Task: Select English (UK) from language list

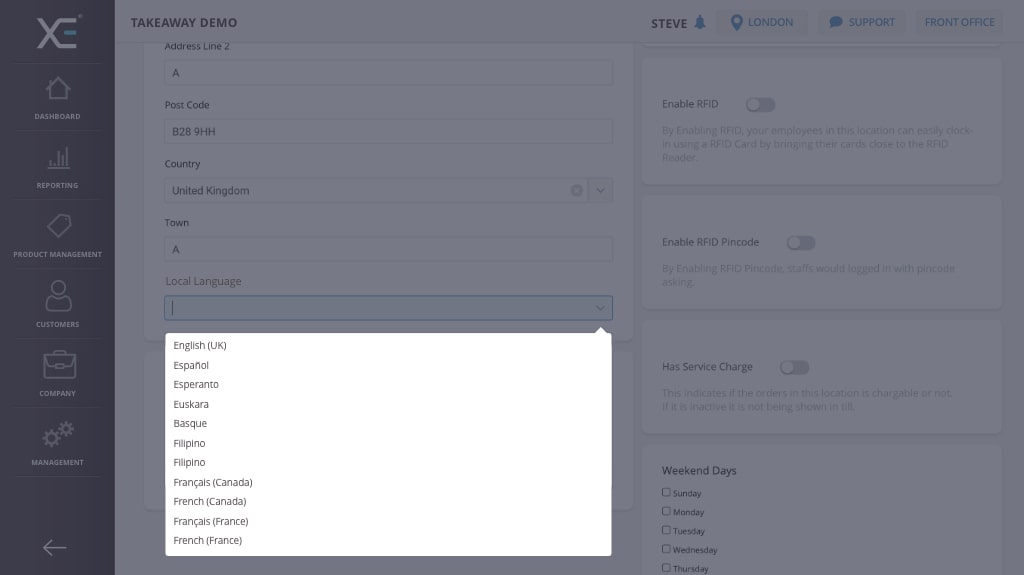Action: [x=200, y=345]
